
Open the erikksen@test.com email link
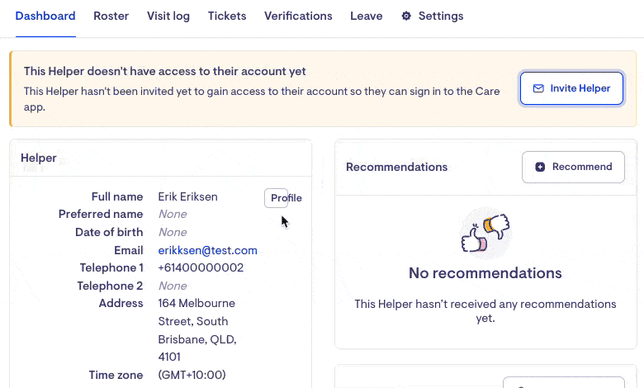[208, 250]
